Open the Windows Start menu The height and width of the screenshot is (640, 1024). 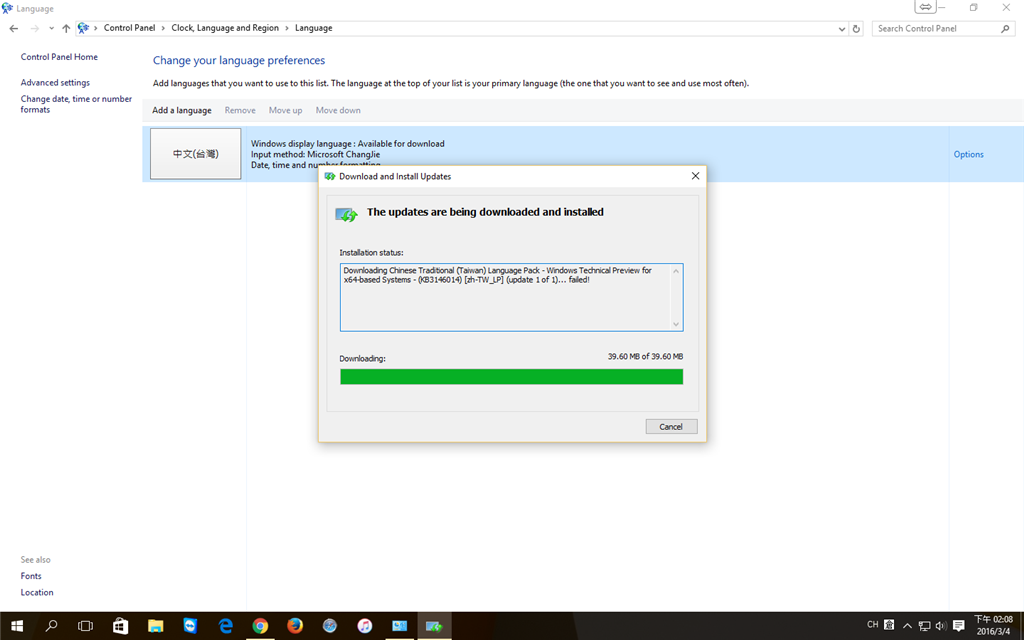(x=17, y=626)
